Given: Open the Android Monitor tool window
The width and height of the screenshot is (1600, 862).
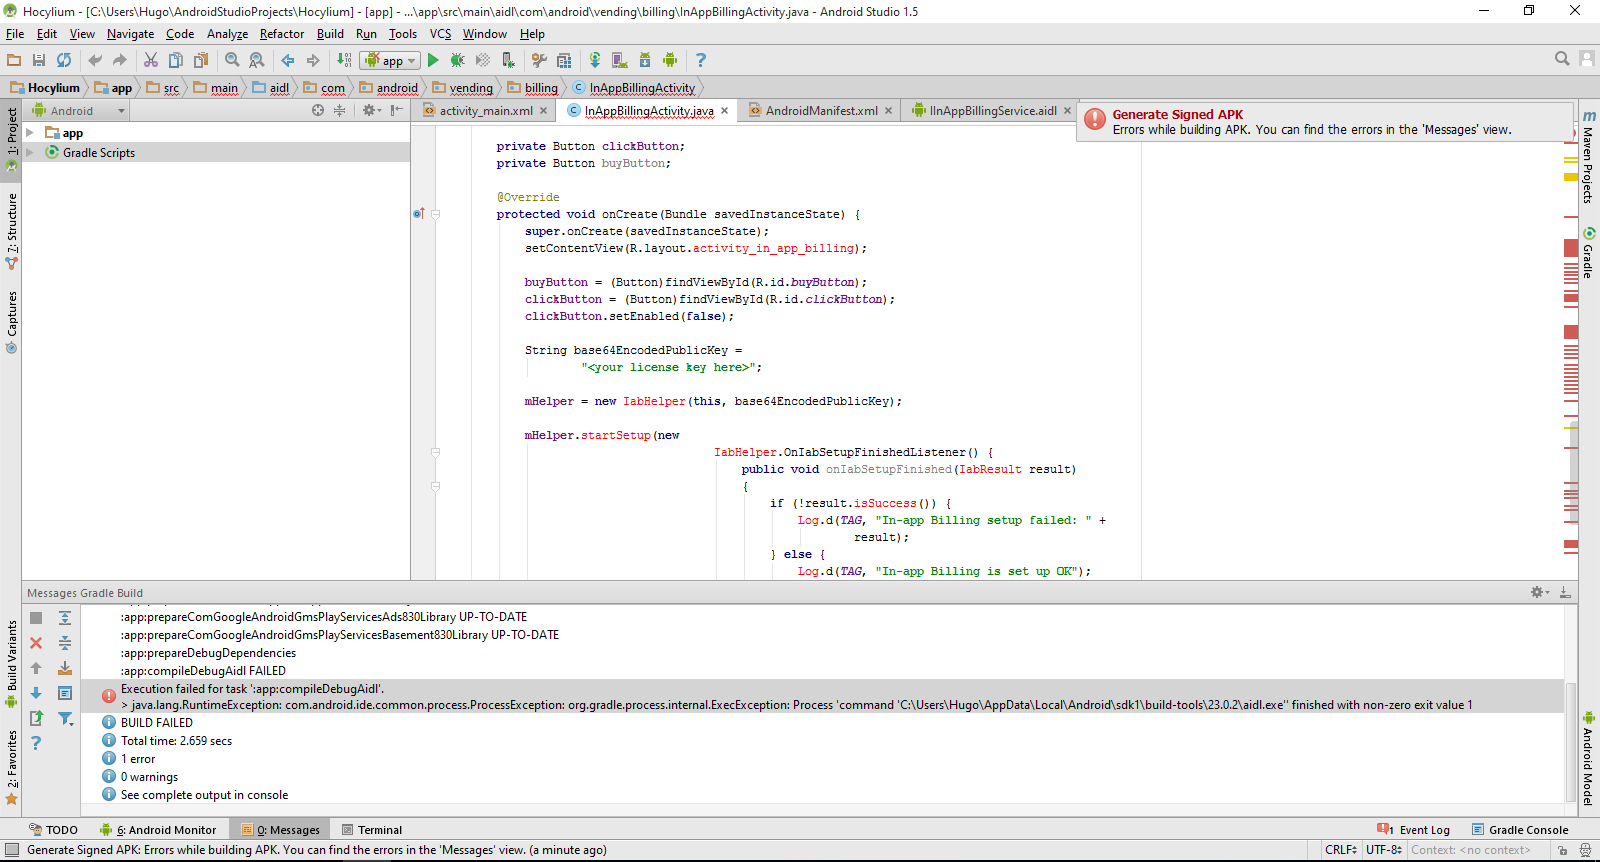Looking at the screenshot, I should point(158,830).
